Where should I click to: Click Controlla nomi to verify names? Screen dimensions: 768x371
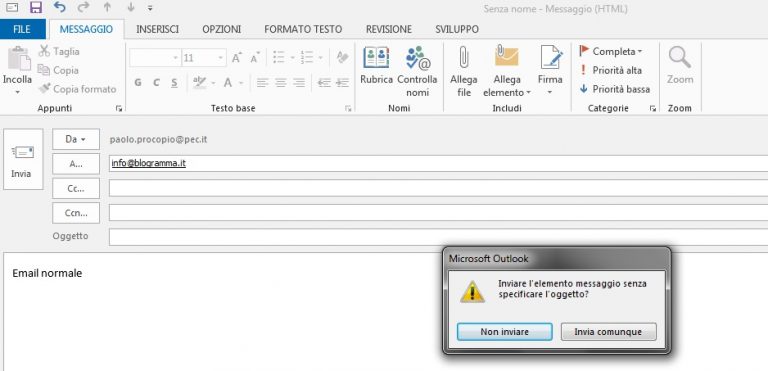(x=417, y=71)
